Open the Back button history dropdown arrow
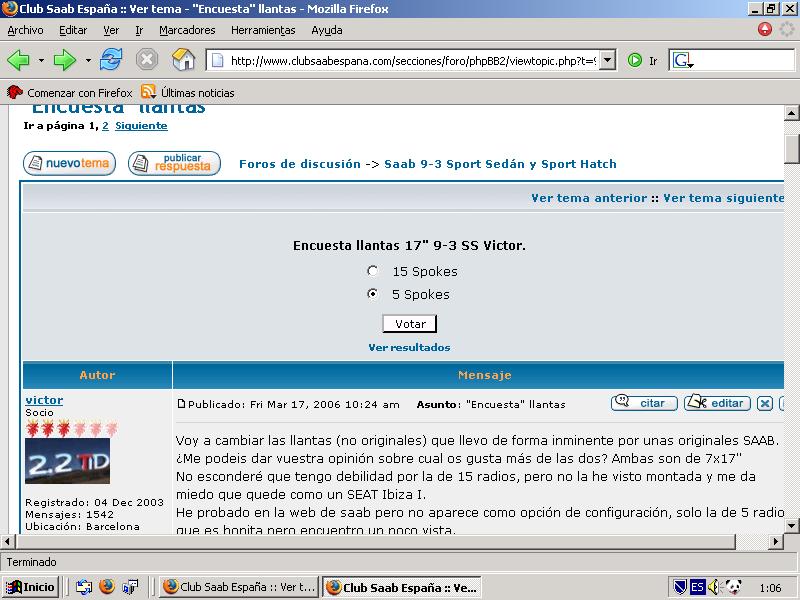 click(x=41, y=60)
